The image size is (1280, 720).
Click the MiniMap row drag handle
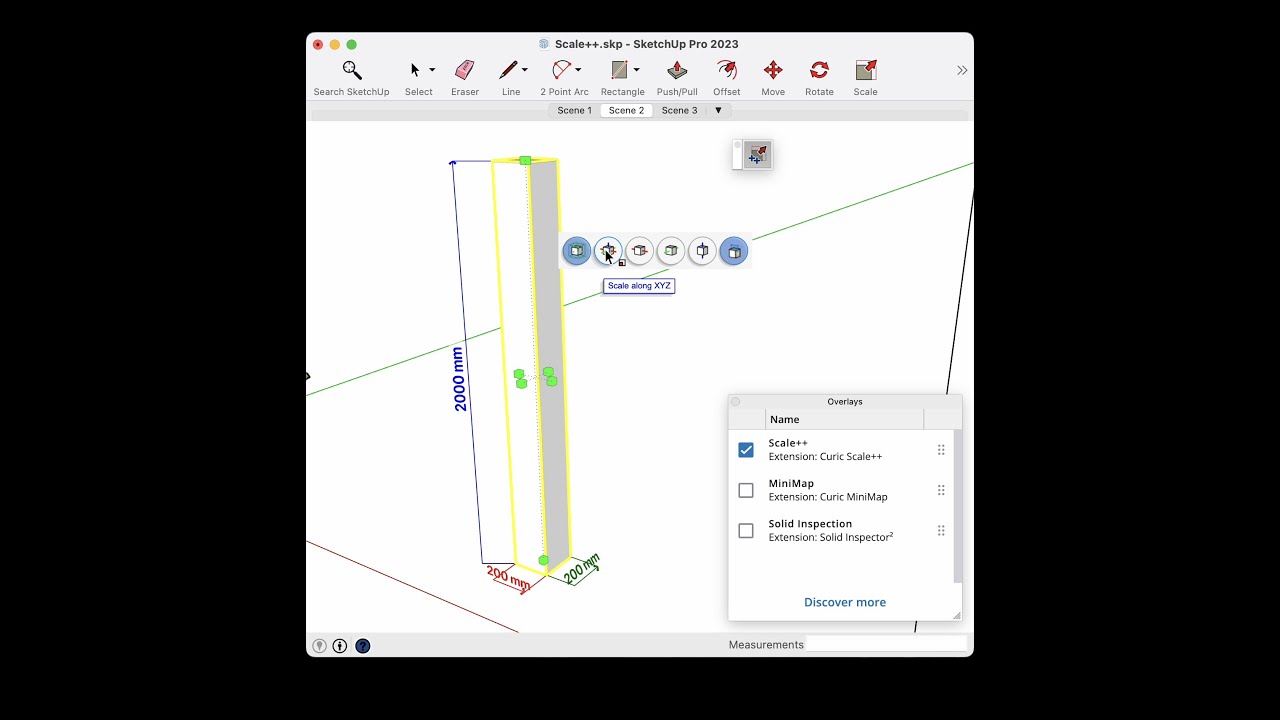(x=941, y=490)
